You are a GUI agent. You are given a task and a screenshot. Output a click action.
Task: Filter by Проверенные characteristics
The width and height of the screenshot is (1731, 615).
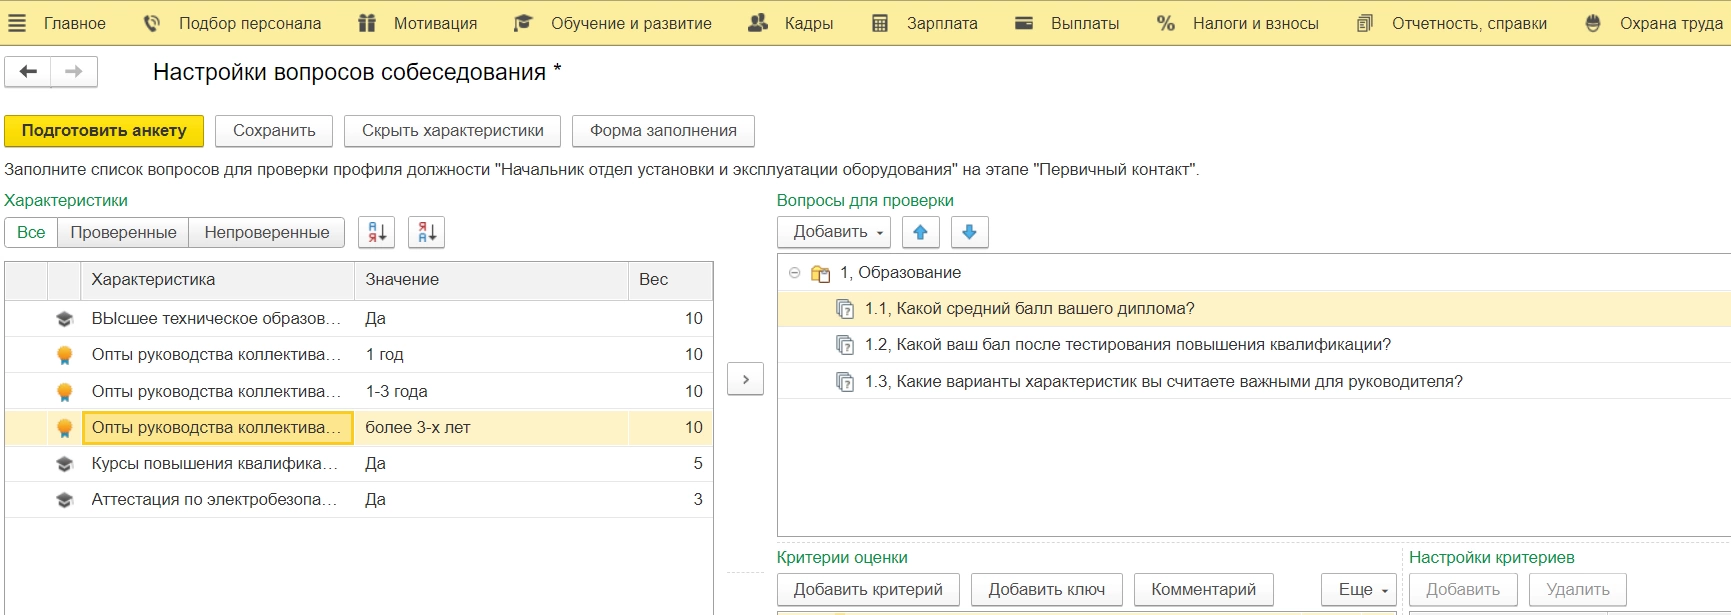[123, 232]
